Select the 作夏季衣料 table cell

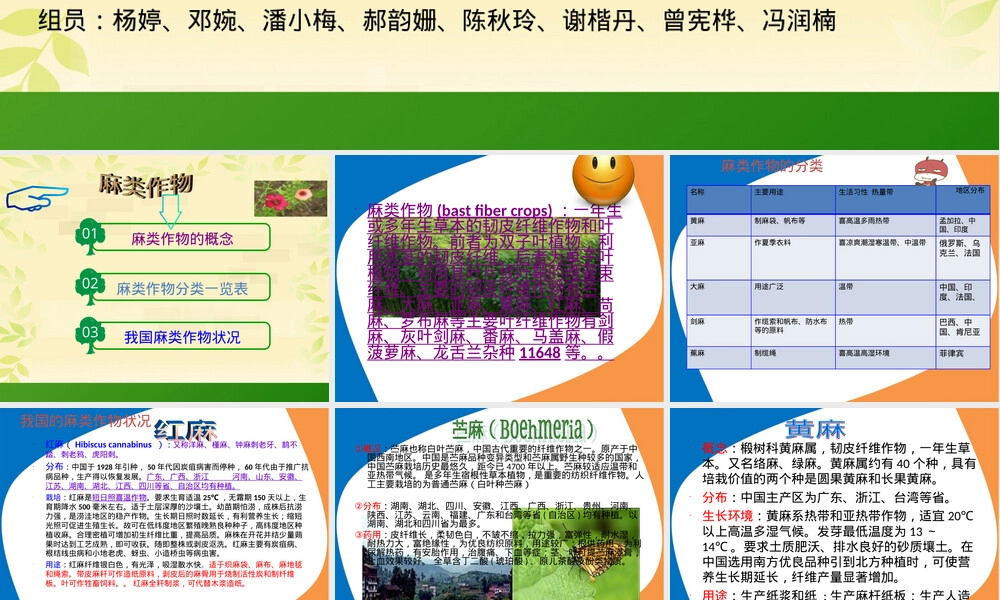(x=793, y=258)
